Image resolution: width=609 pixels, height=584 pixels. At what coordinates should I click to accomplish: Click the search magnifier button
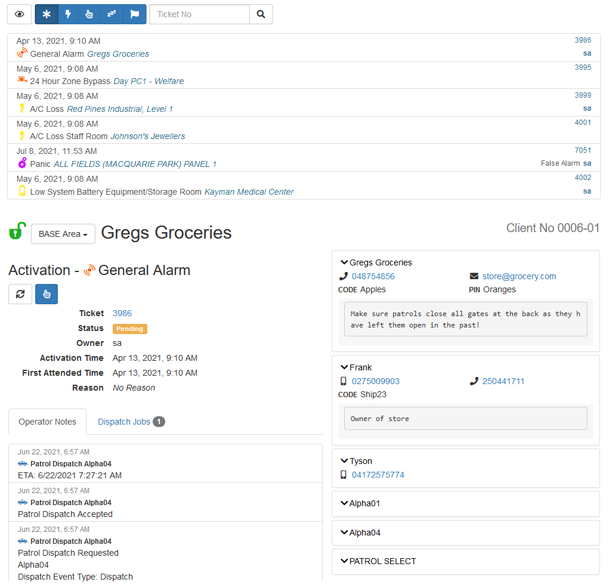point(260,14)
